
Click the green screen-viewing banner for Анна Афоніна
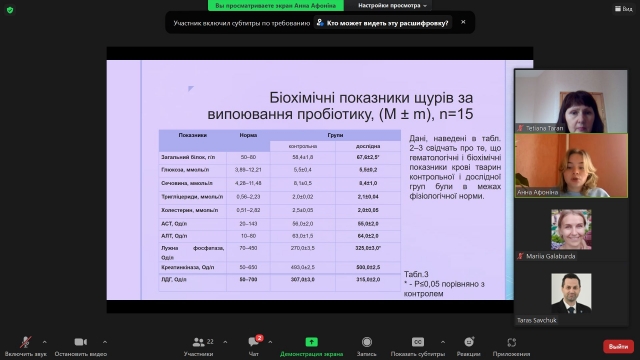(x=276, y=5)
